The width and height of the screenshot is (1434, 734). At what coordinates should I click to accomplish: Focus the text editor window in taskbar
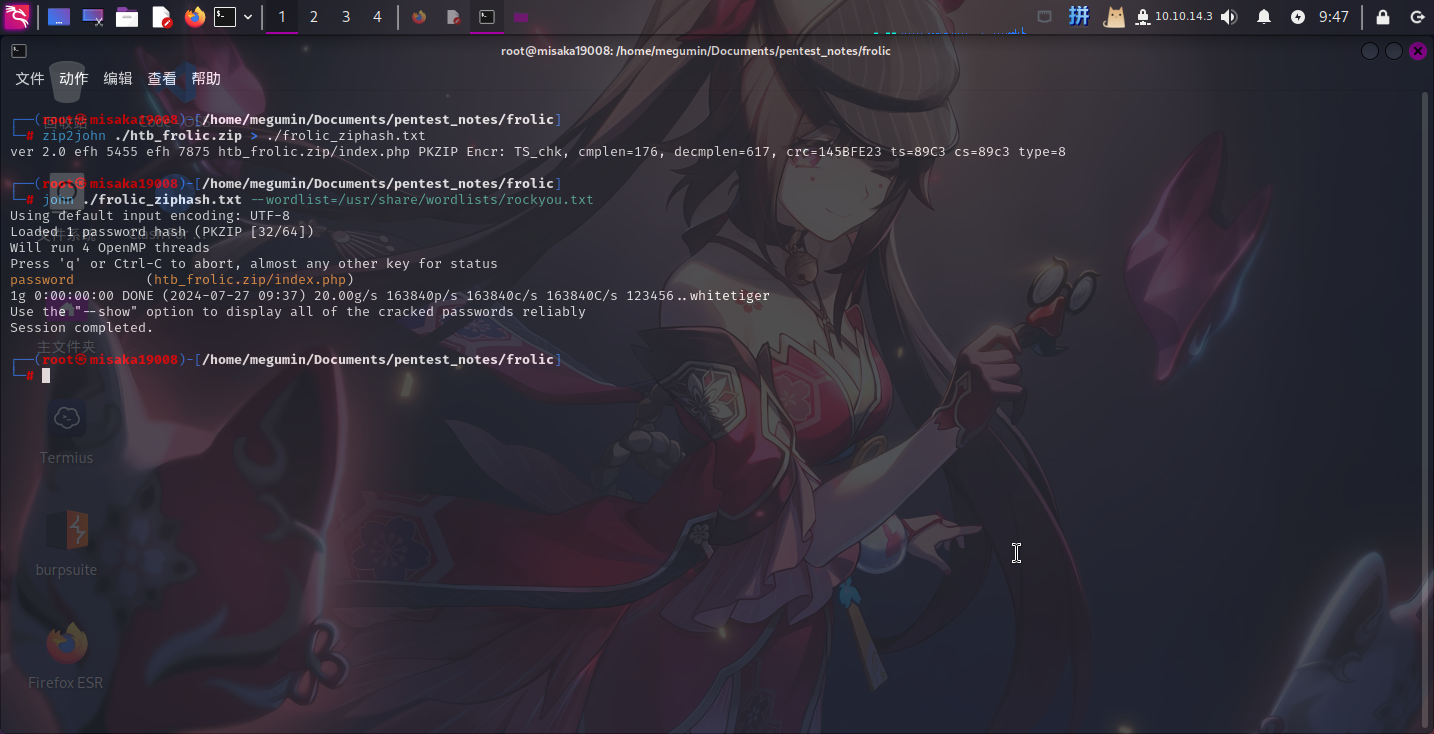click(453, 17)
